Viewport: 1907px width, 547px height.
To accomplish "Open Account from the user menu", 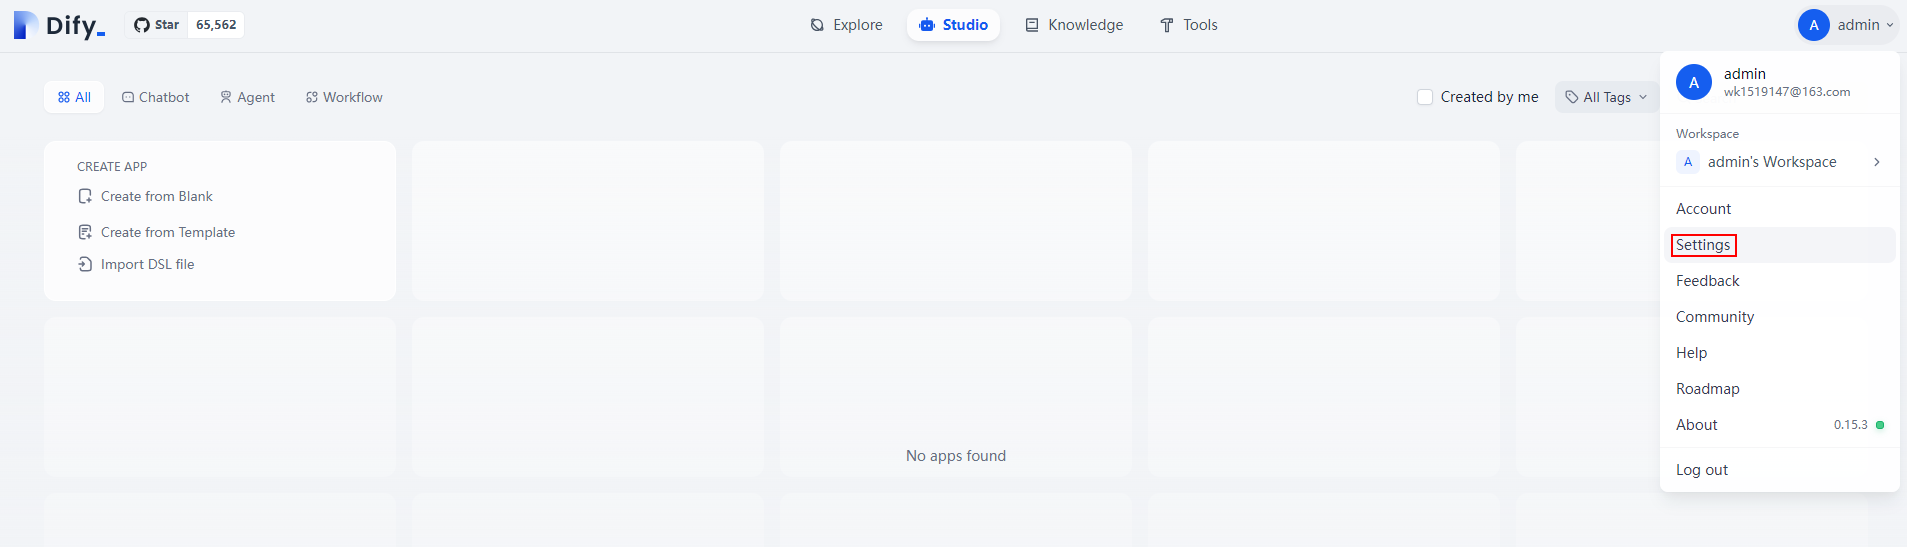I will (x=1780, y=209).
